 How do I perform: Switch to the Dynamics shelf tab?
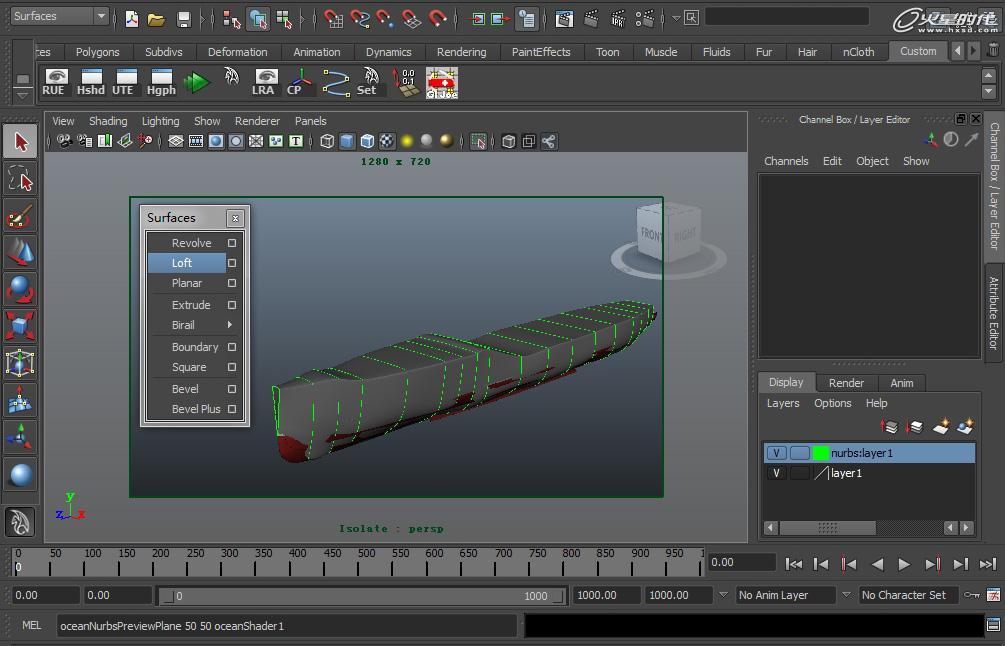[x=388, y=52]
